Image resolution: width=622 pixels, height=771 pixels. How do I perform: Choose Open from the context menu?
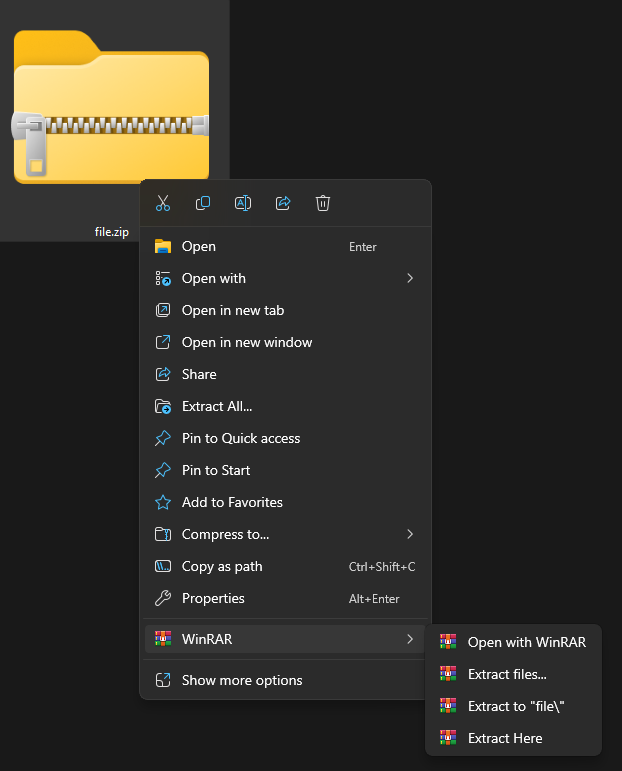(199, 246)
